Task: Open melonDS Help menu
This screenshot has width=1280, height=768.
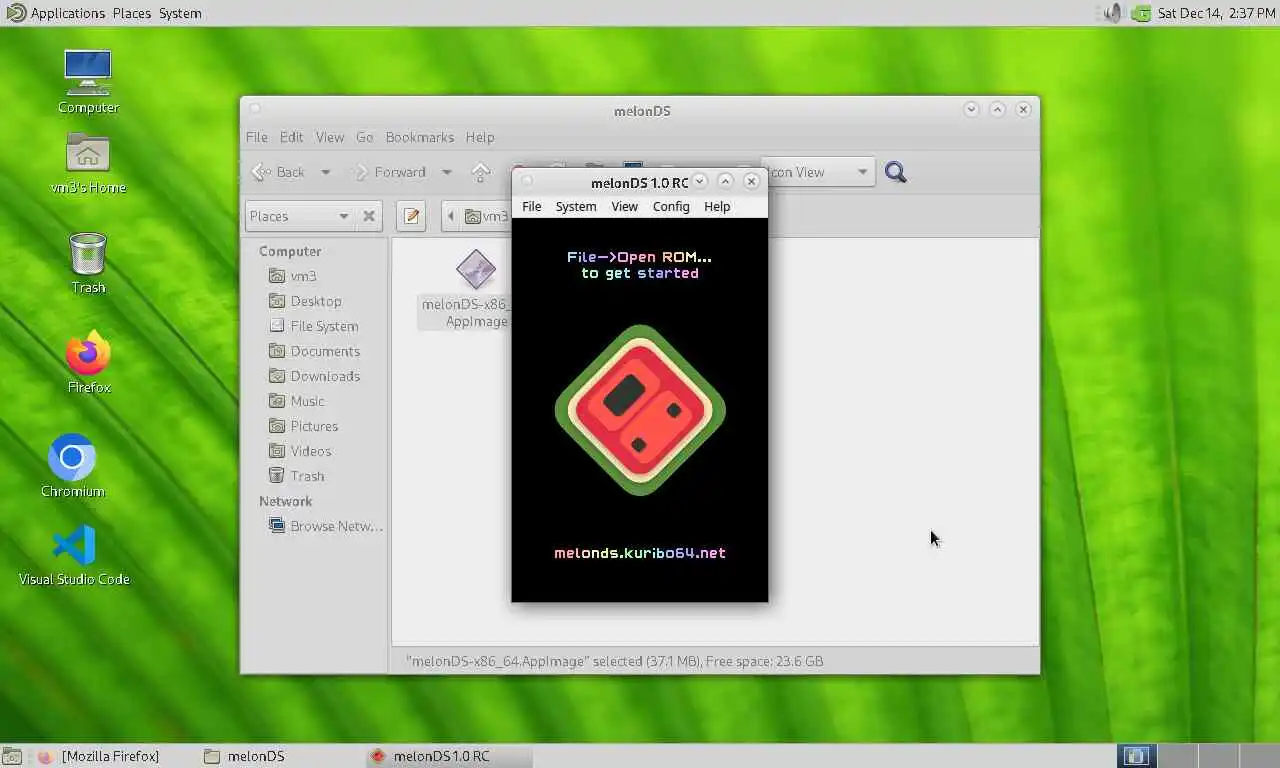Action: (717, 206)
